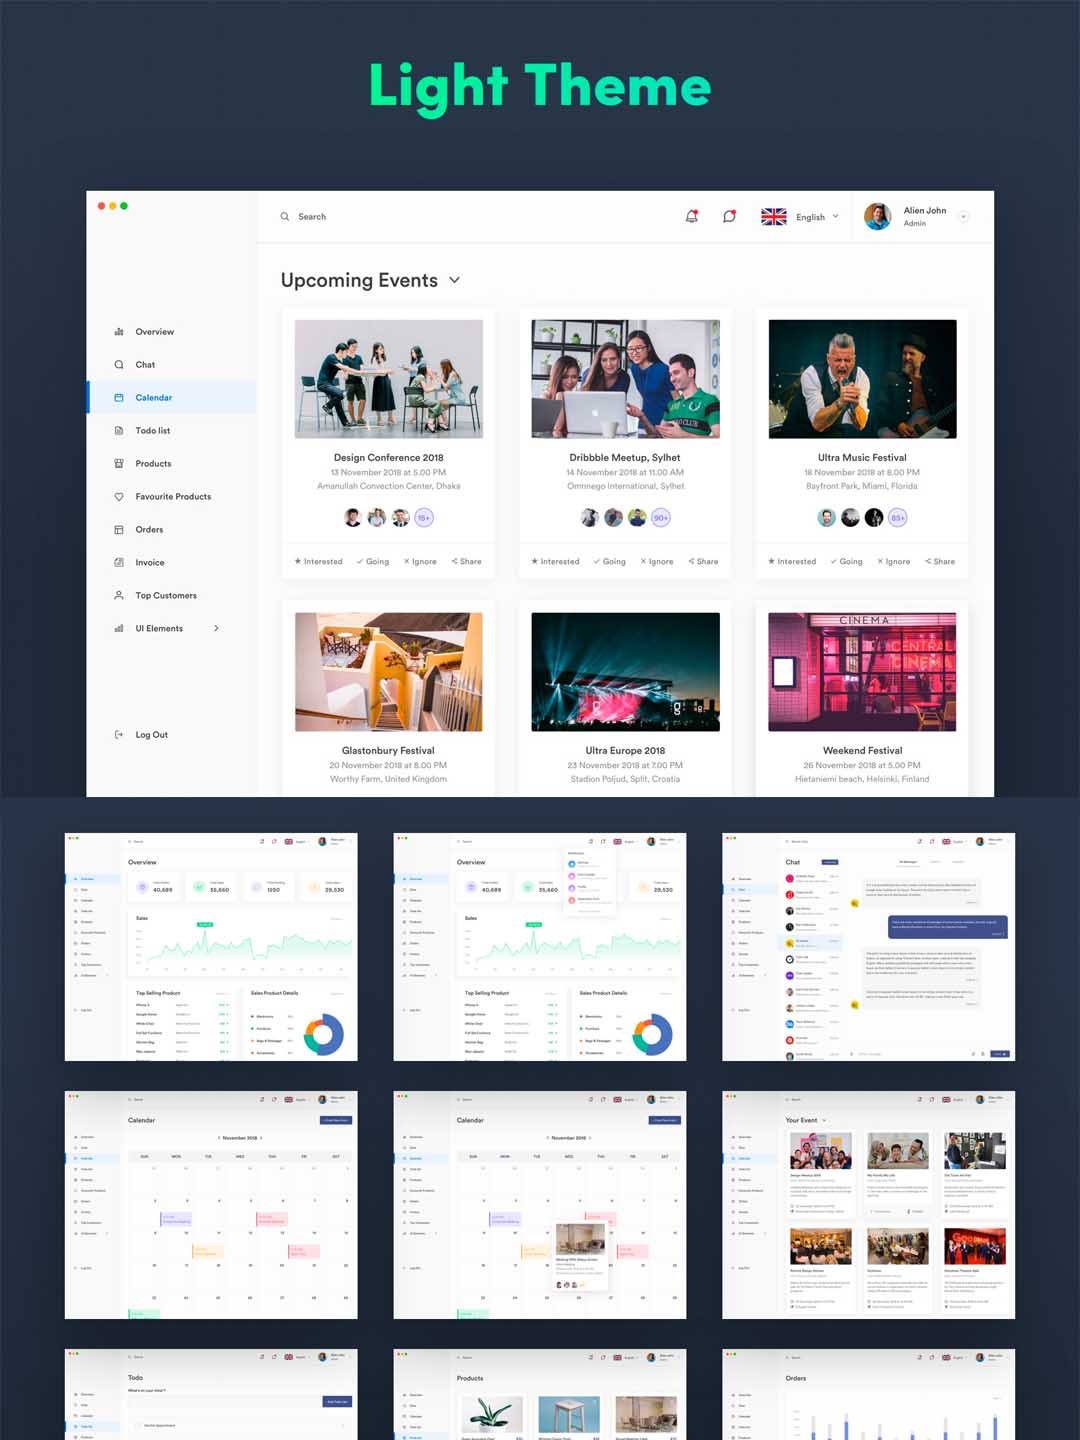Expand the Upcoming Events dropdown
The image size is (1080, 1440).
[x=455, y=280]
